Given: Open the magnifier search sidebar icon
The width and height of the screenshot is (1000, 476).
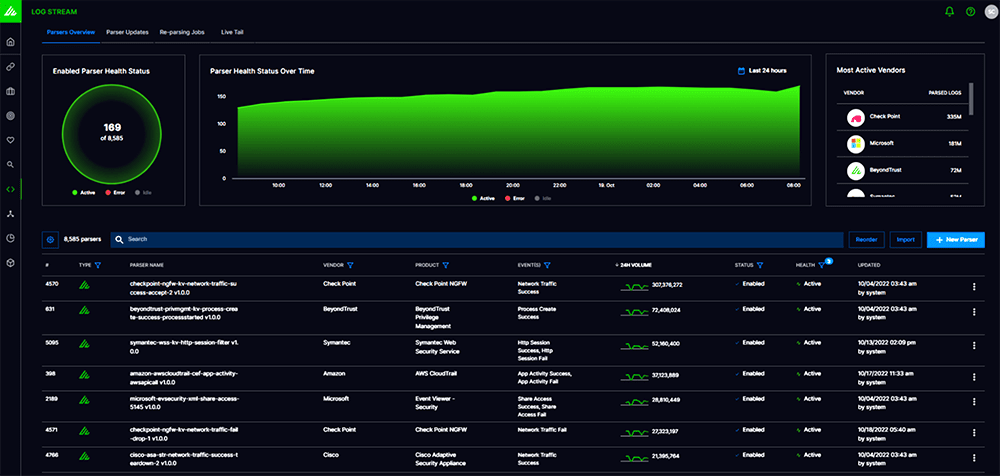Looking at the screenshot, I should 10,164.
